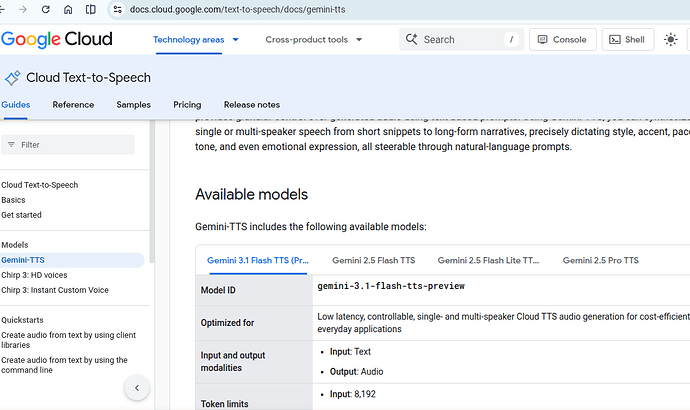
Task: Open the Guides tab
Action: 16,105
